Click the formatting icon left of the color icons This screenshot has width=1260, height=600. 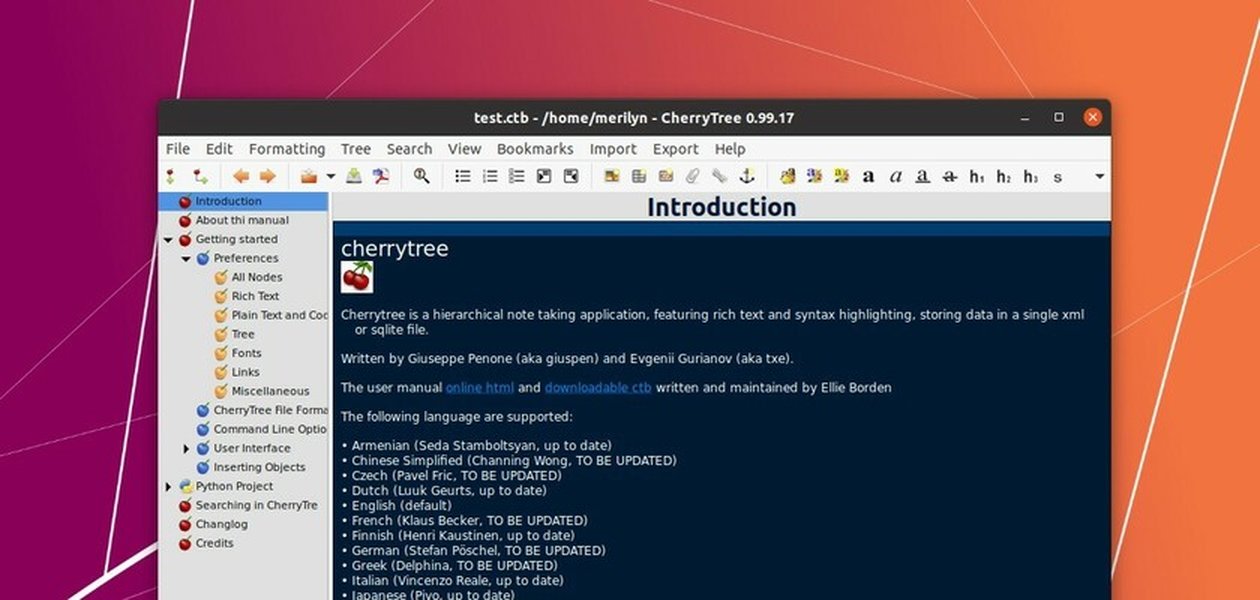tap(787, 176)
